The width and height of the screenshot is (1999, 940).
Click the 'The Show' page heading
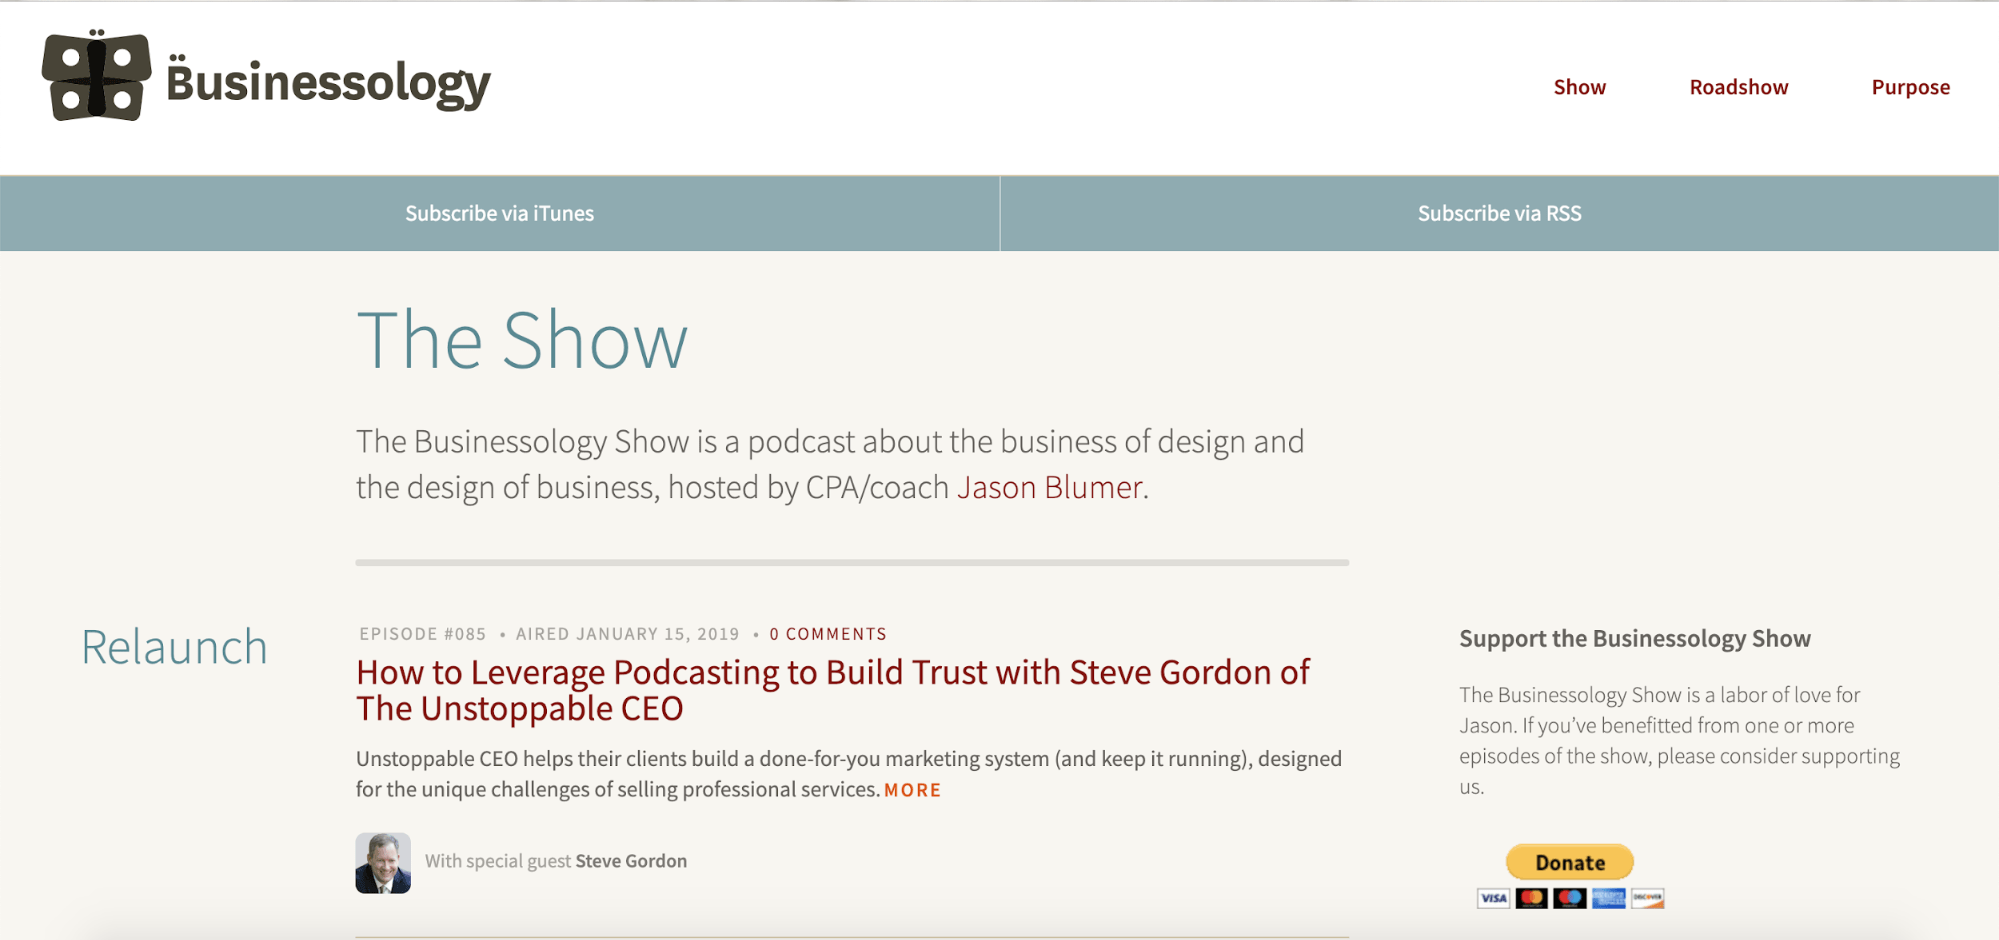522,340
